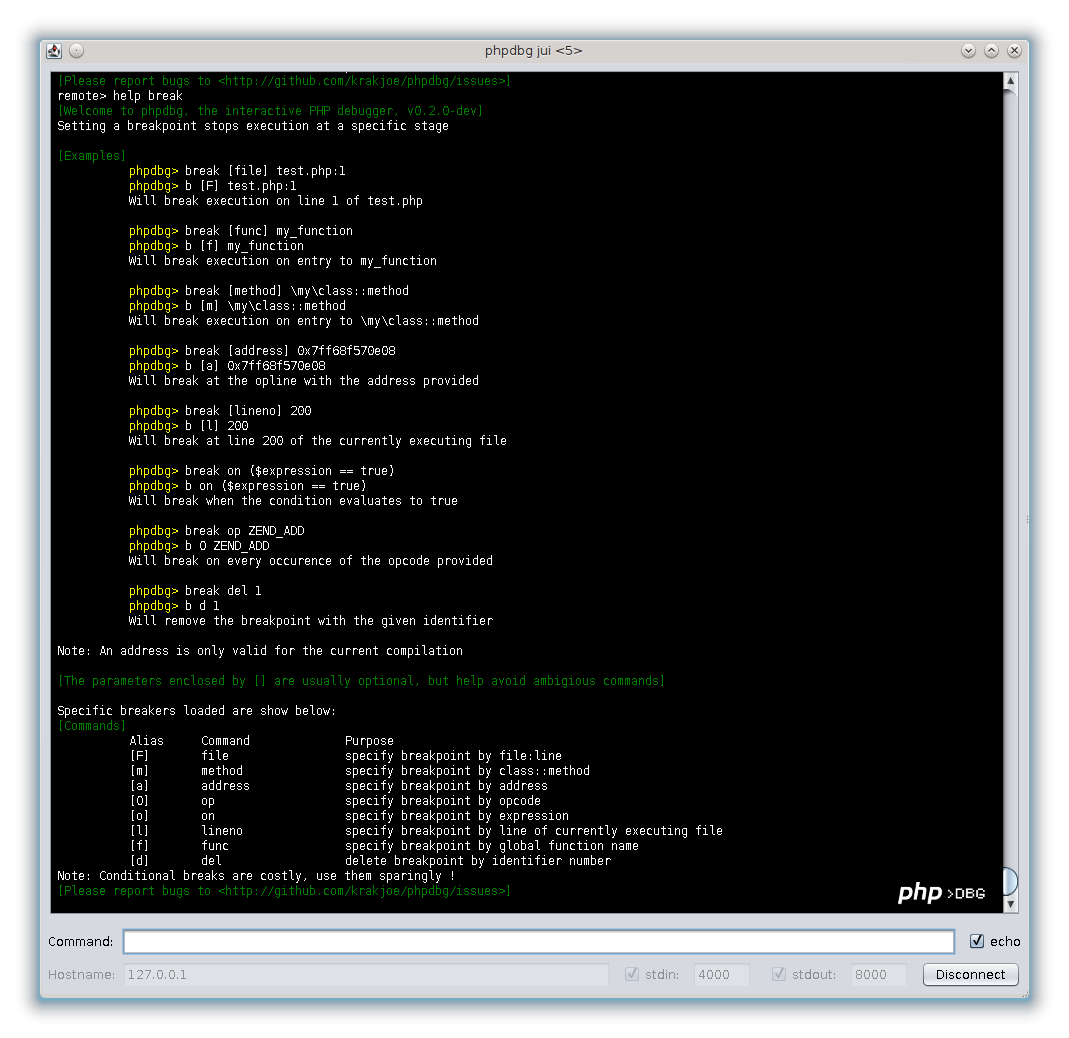1069x1038 pixels.
Task: Click the round sticky button beside window icon
Action: pyautogui.click(x=76, y=50)
